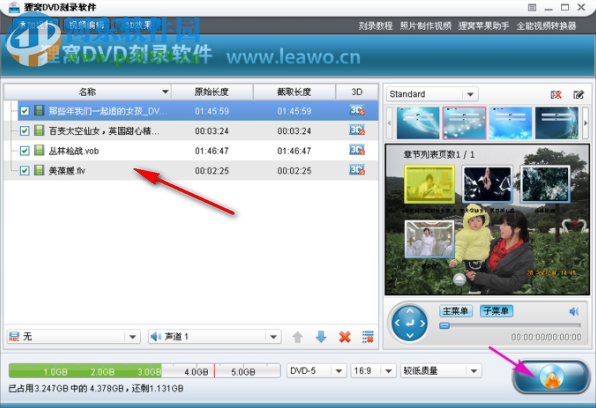Open the 全能视频转换器 link
Viewport: 596px width, 408px height.
click(546, 26)
